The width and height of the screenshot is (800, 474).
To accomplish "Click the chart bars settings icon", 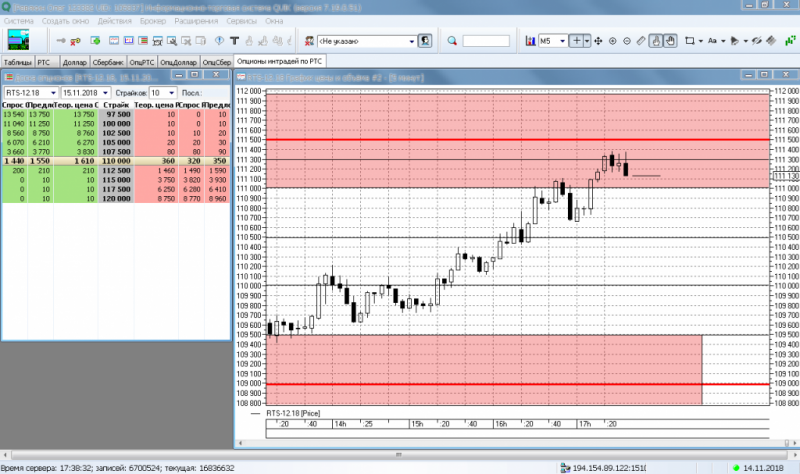I will coord(531,41).
